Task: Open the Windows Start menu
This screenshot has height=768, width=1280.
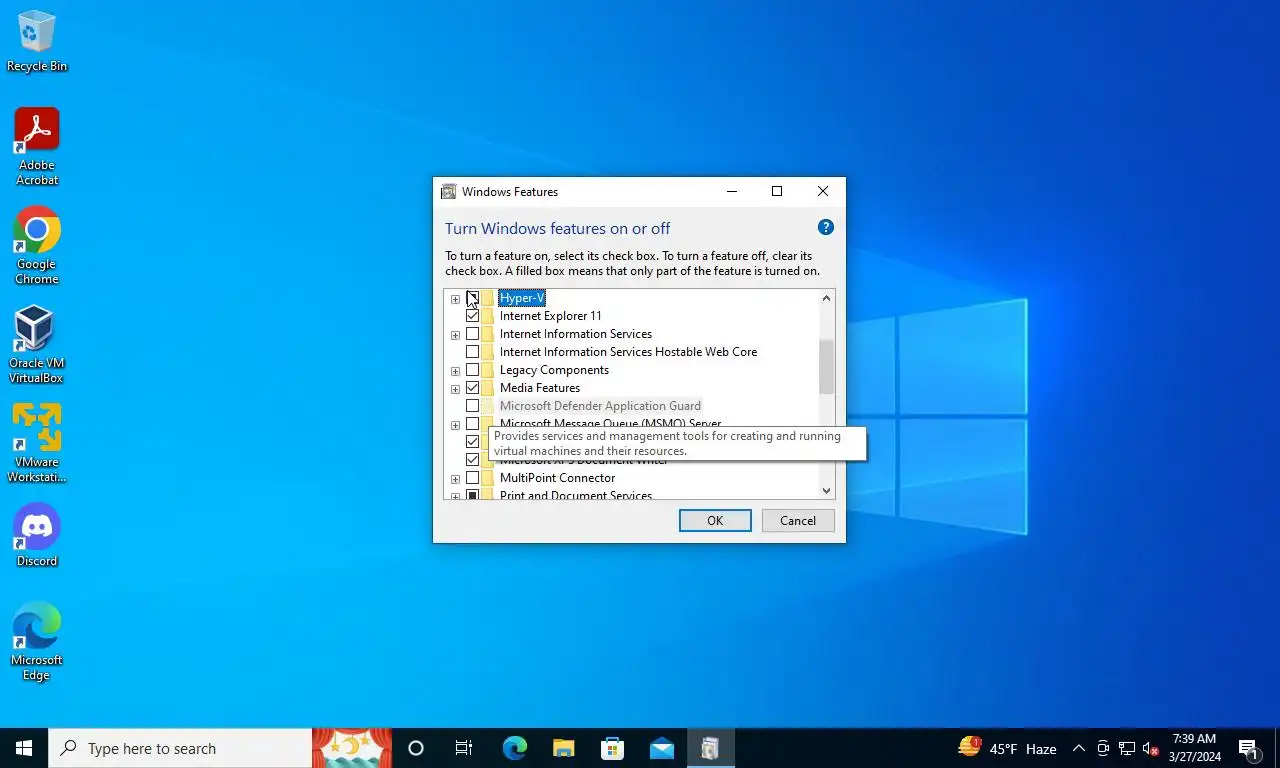Action: (24, 748)
